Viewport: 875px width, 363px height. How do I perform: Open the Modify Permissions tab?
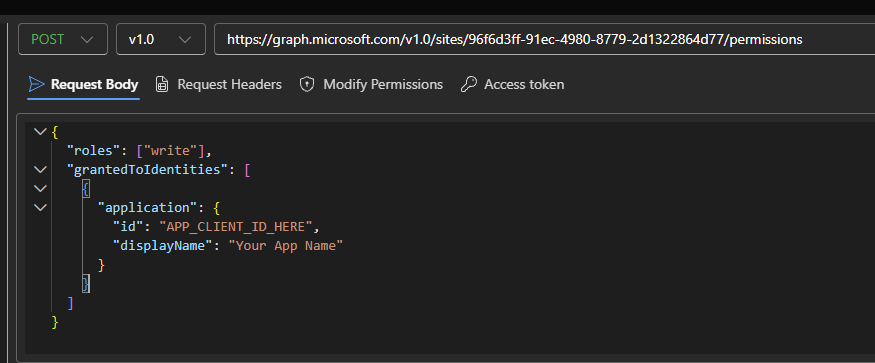coord(372,84)
